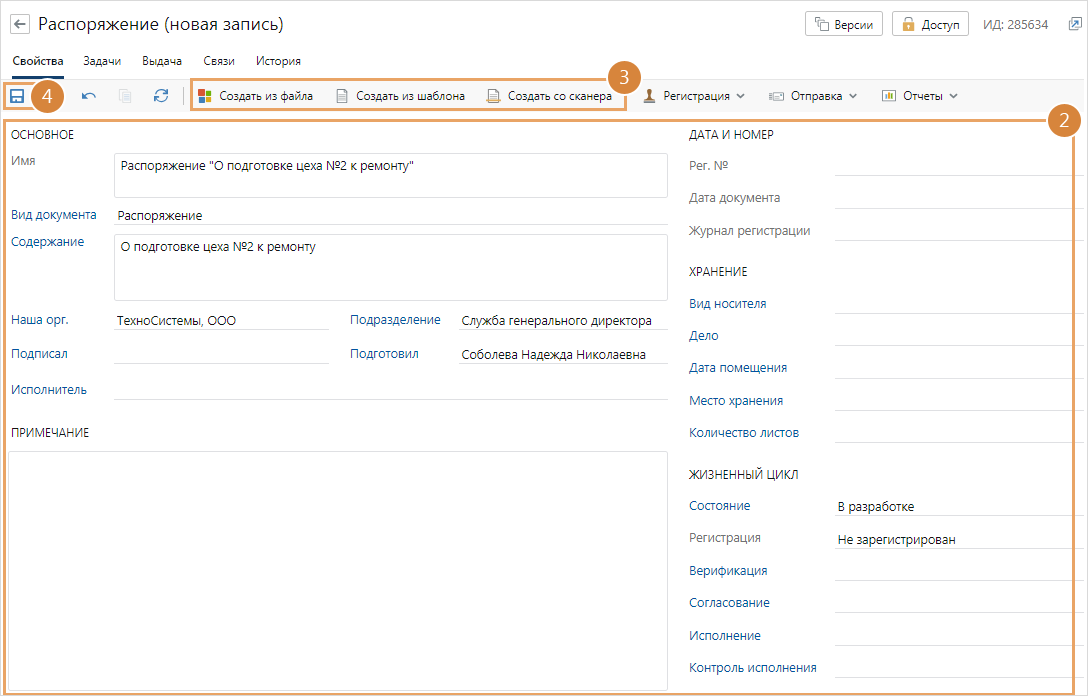The height and width of the screenshot is (696, 1088).
Task: Click the refresh icon in toolbar
Action: (161, 96)
